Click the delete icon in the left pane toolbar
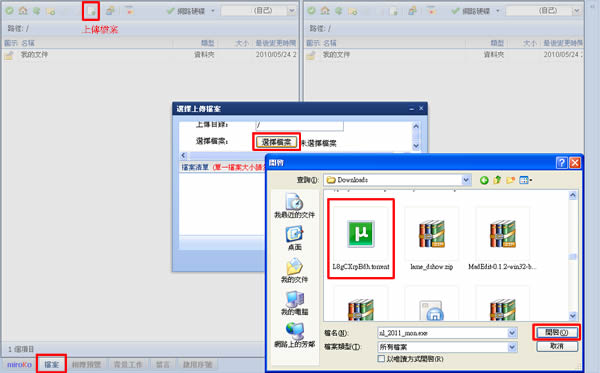Image resolution: width=600 pixels, height=373 pixels. point(130,11)
